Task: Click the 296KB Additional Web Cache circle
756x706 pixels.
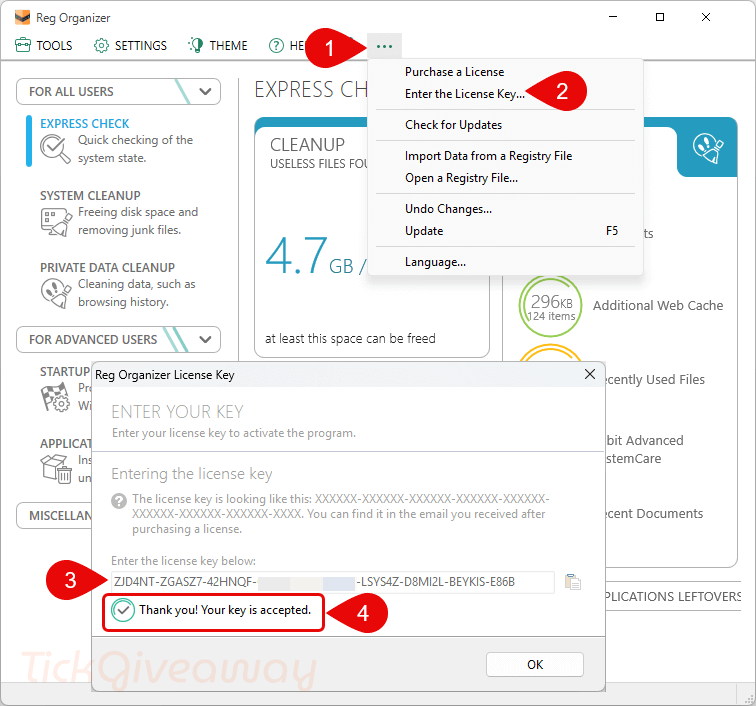Action: (550, 306)
